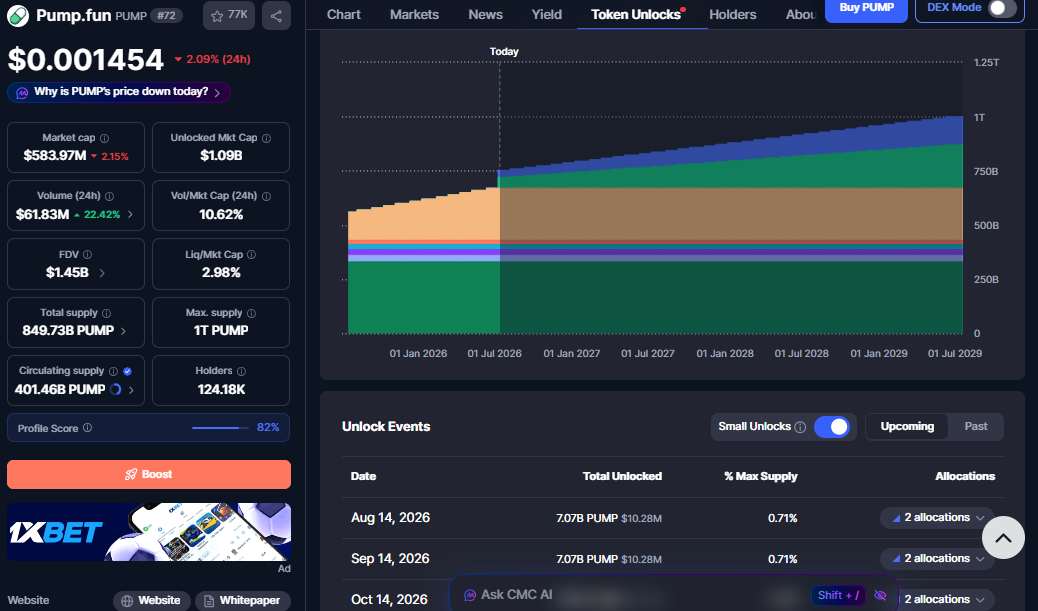Switch to the Markets tab
Screen dimensions: 1038x611
[x=414, y=15]
